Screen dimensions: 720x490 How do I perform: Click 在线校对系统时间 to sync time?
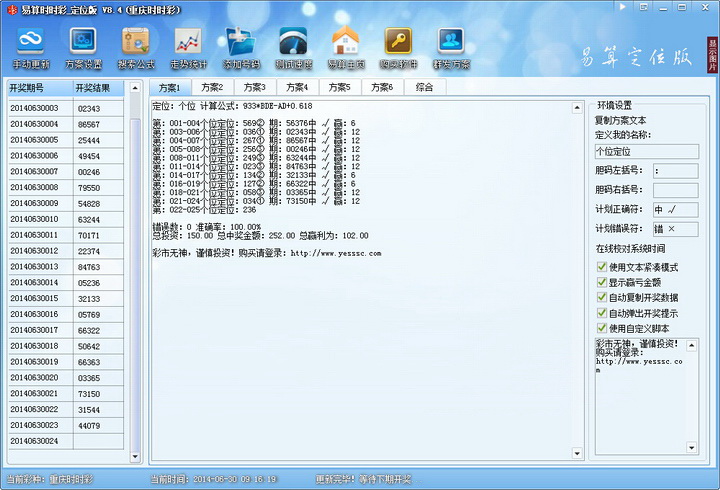631,248
